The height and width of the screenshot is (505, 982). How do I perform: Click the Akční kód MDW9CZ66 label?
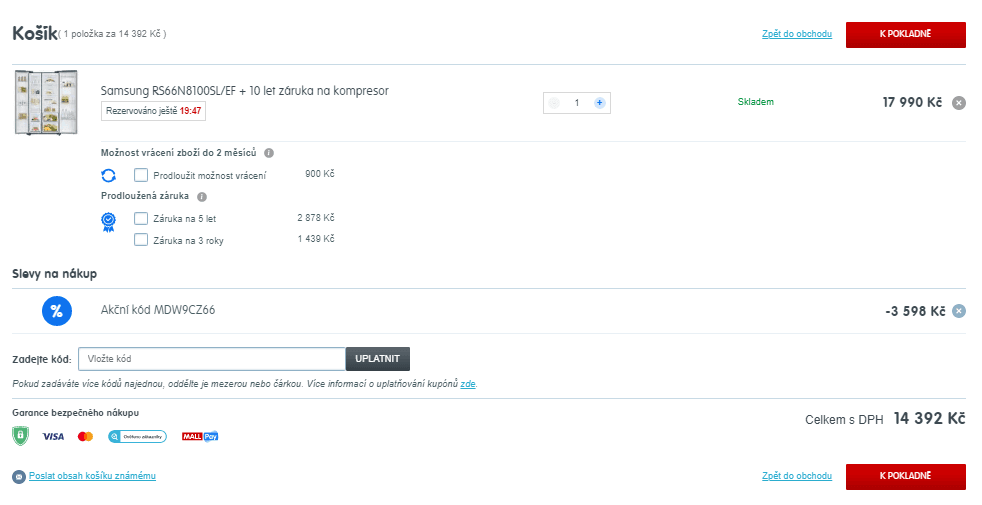coord(158,310)
